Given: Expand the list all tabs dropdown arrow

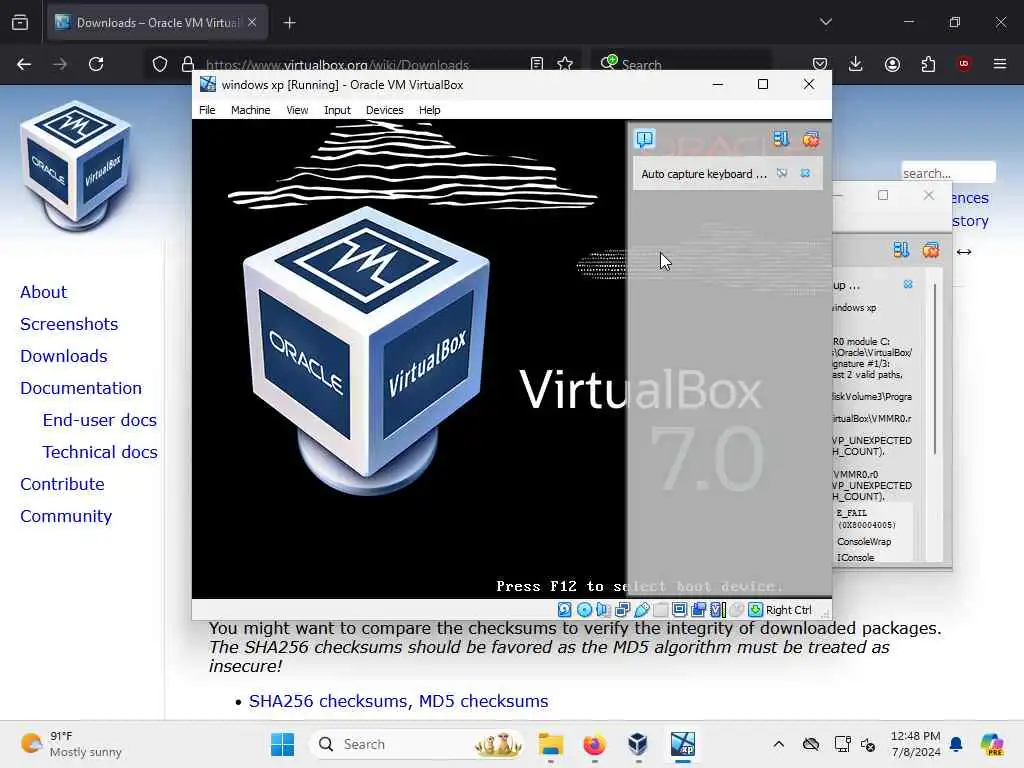Looking at the screenshot, I should [x=825, y=22].
